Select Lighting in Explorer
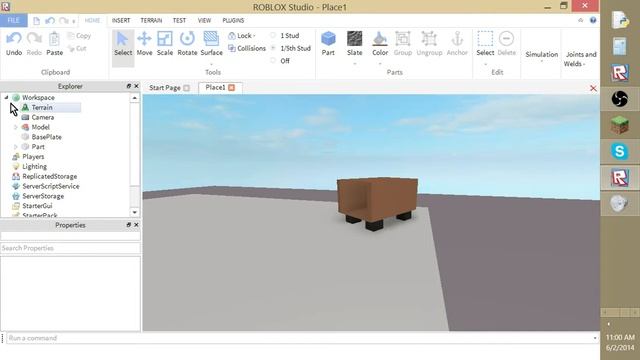 click(34, 167)
